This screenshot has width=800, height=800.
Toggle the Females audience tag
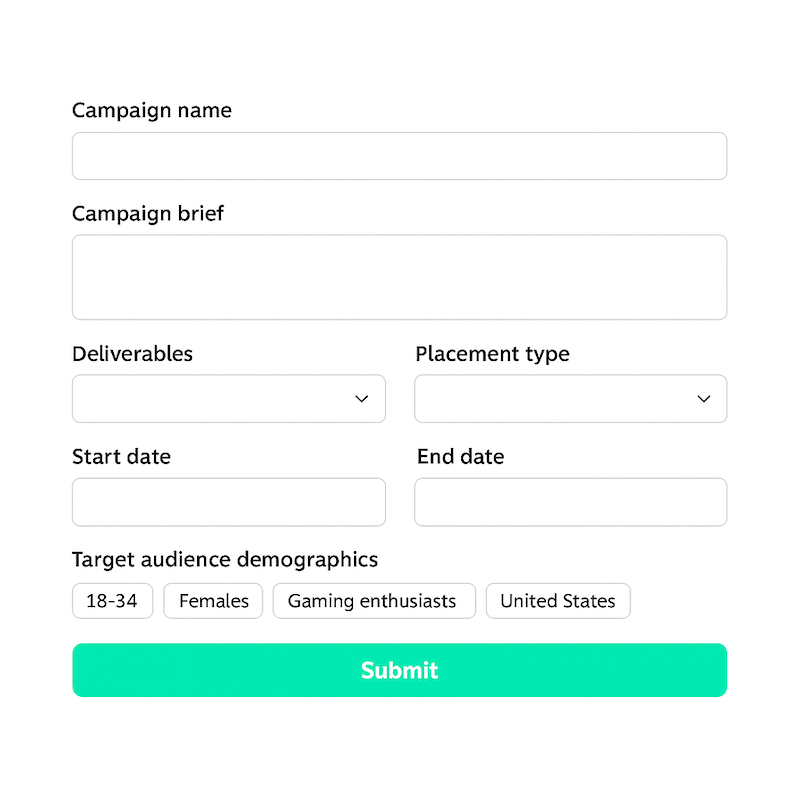pyautogui.click(x=213, y=601)
